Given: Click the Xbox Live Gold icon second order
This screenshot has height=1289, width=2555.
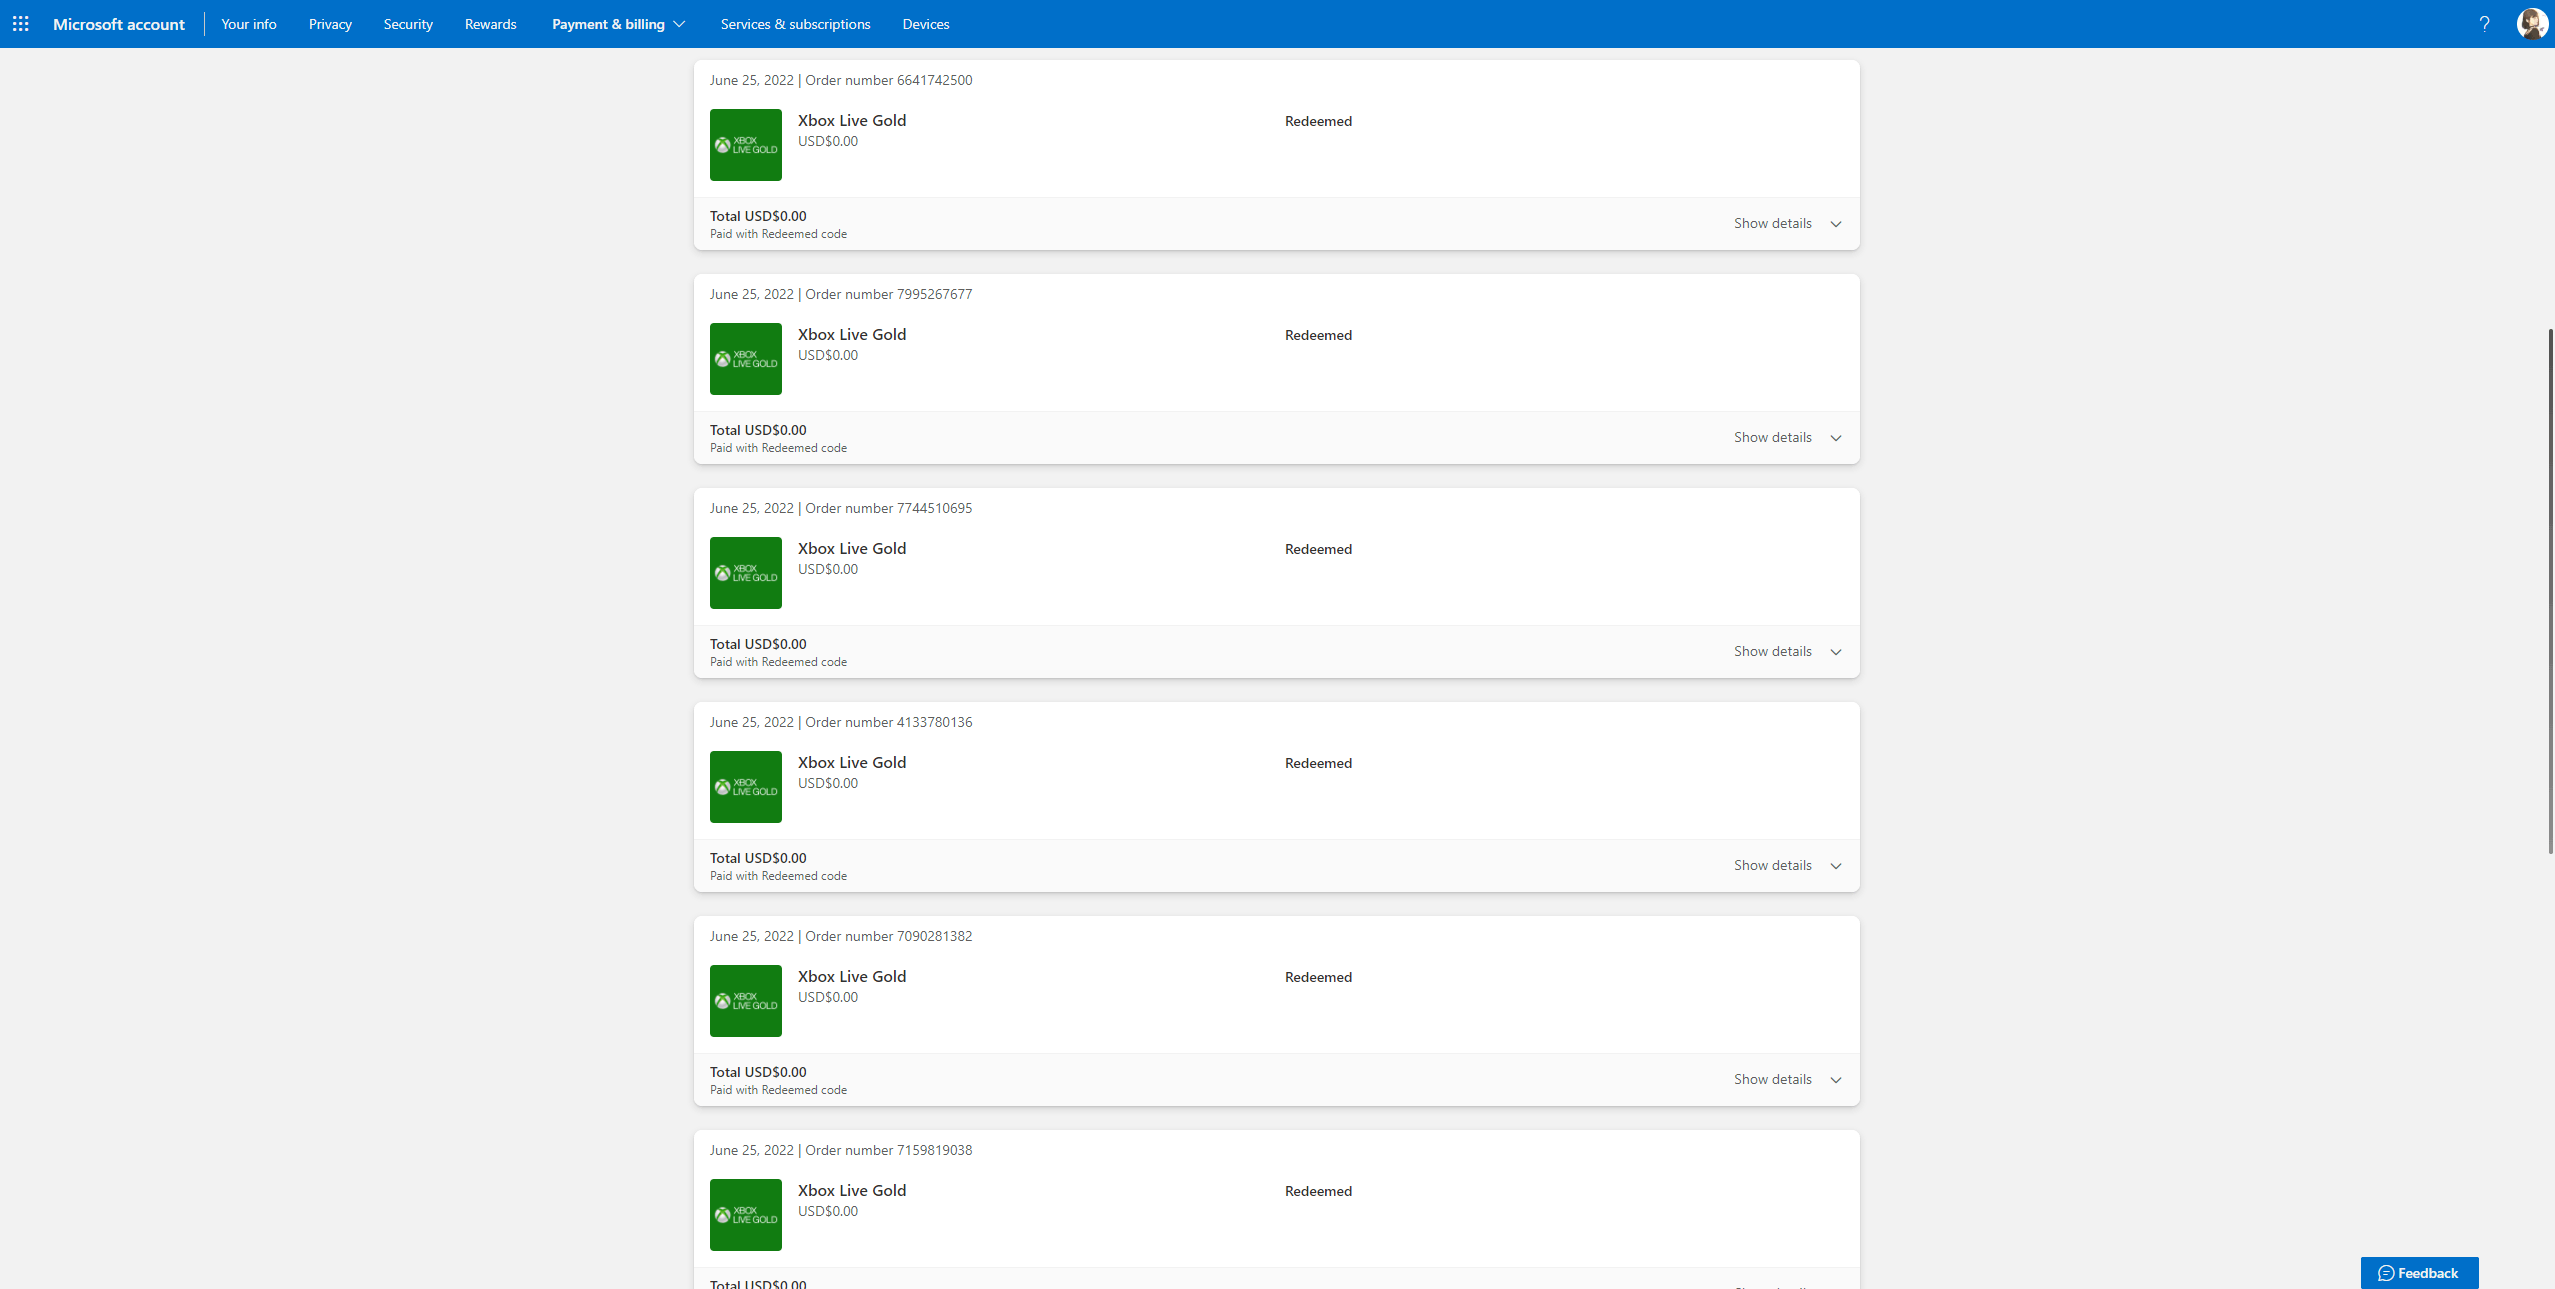Looking at the screenshot, I should pyautogui.click(x=746, y=358).
